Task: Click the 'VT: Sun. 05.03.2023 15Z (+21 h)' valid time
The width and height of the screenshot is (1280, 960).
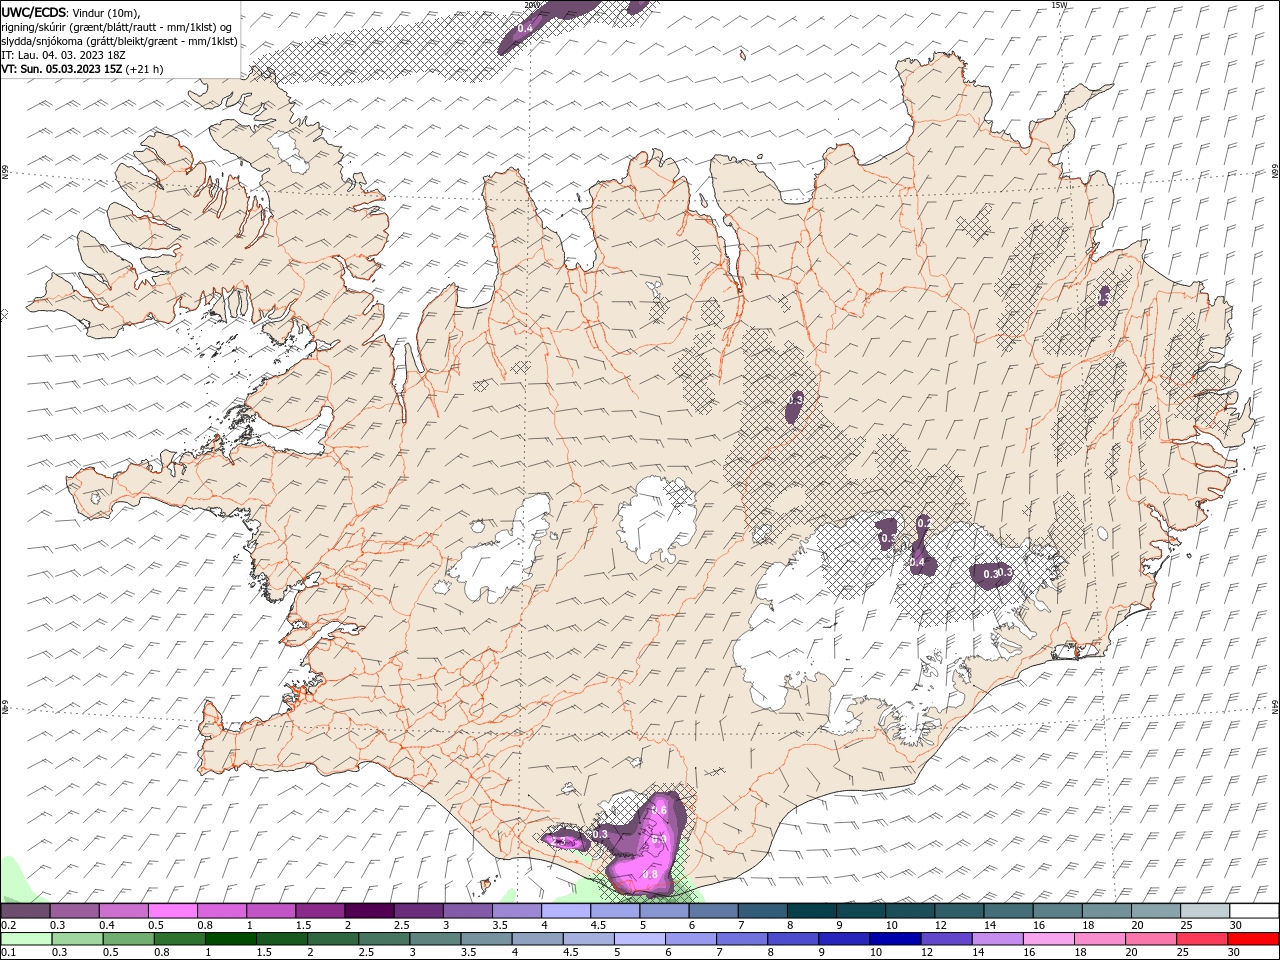Action: [82, 69]
